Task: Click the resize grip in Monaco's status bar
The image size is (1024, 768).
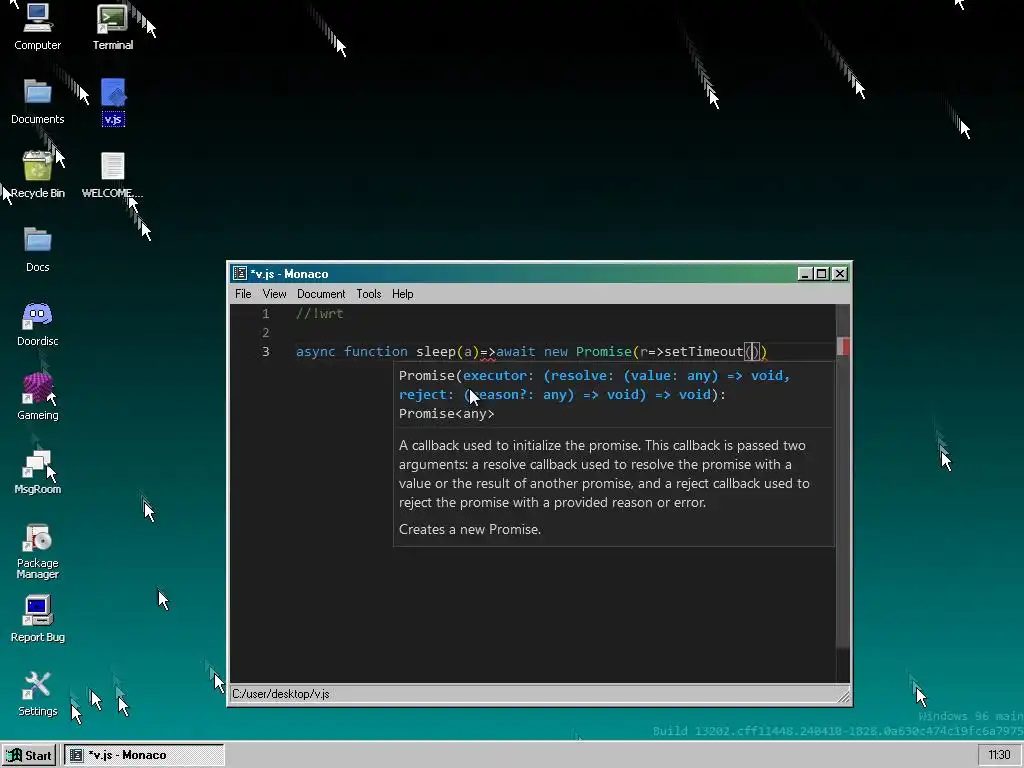Action: pos(844,697)
